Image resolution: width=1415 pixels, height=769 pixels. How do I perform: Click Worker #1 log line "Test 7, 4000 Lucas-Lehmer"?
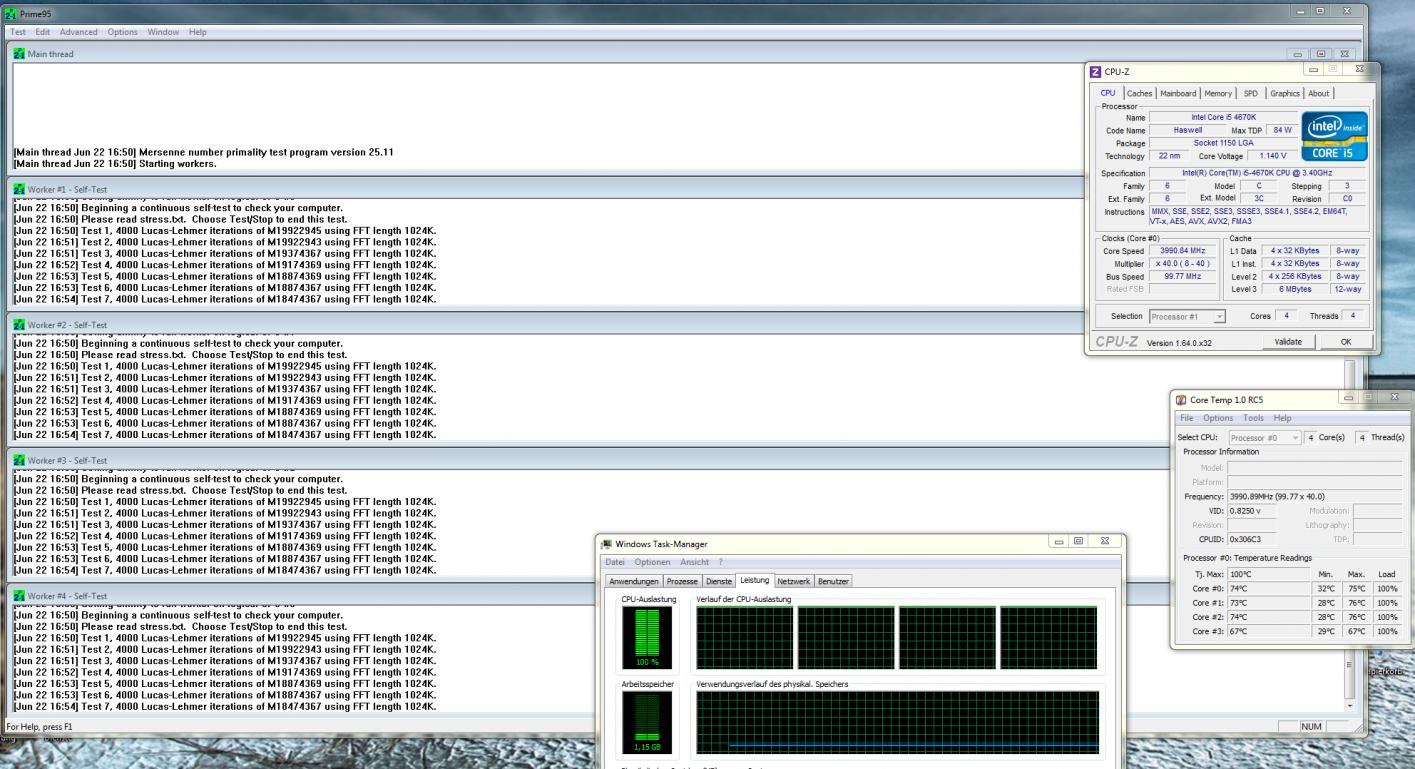click(x=225, y=299)
